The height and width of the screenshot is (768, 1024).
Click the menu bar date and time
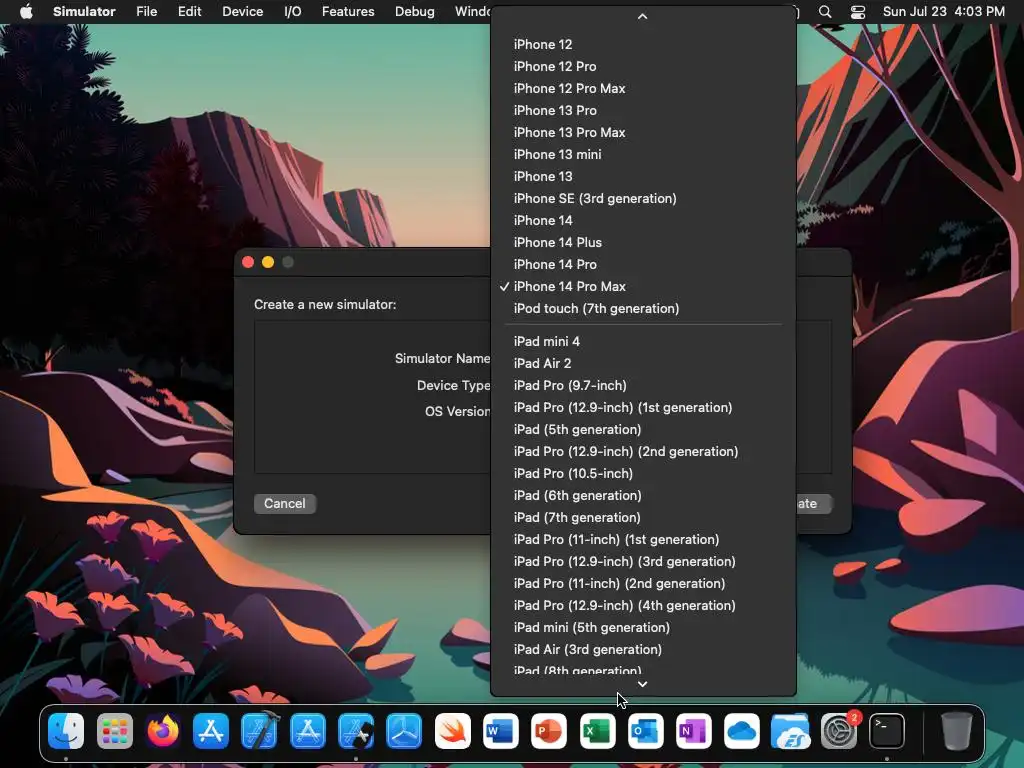pos(944,12)
